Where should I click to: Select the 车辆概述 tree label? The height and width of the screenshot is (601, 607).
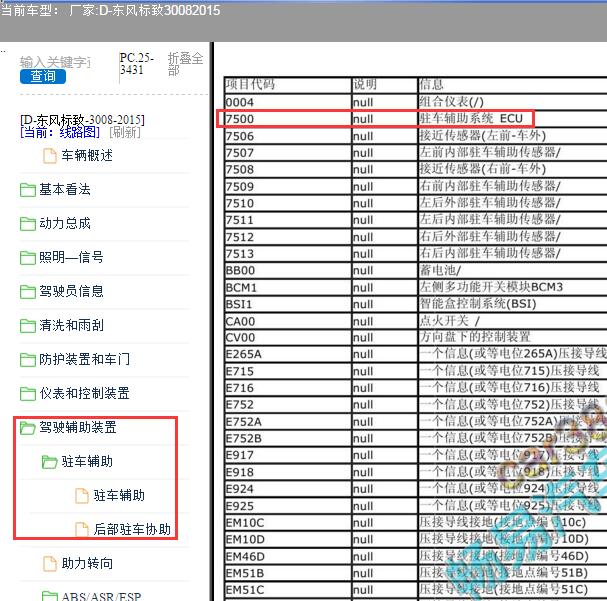(87, 156)
